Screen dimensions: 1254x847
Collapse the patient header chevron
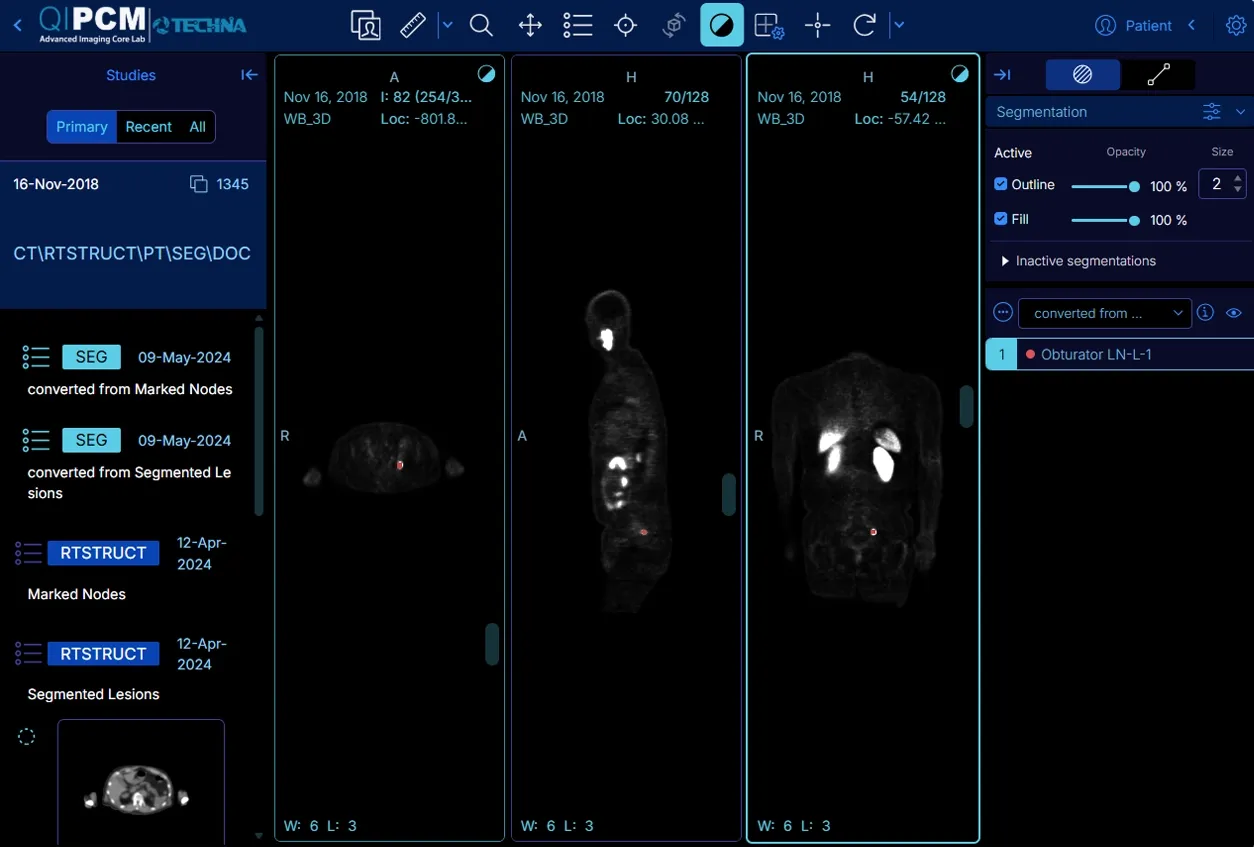click(x=1192, y=25)
